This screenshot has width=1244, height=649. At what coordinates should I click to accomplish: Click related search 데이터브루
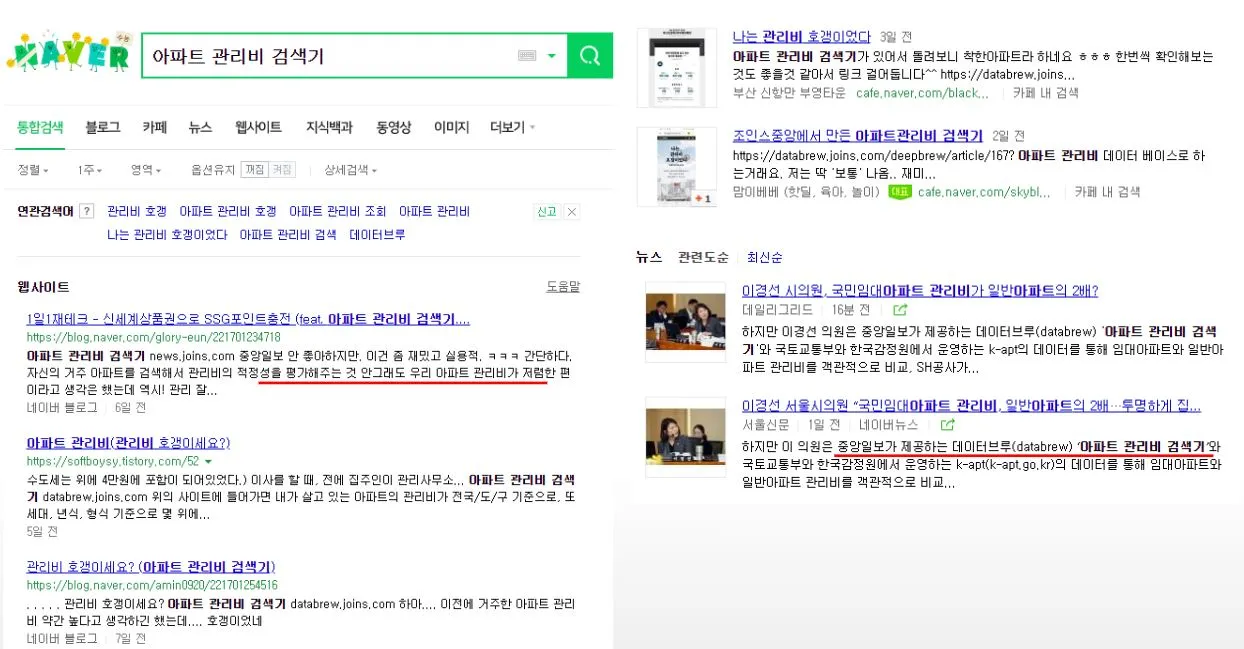tap(377, 235)
